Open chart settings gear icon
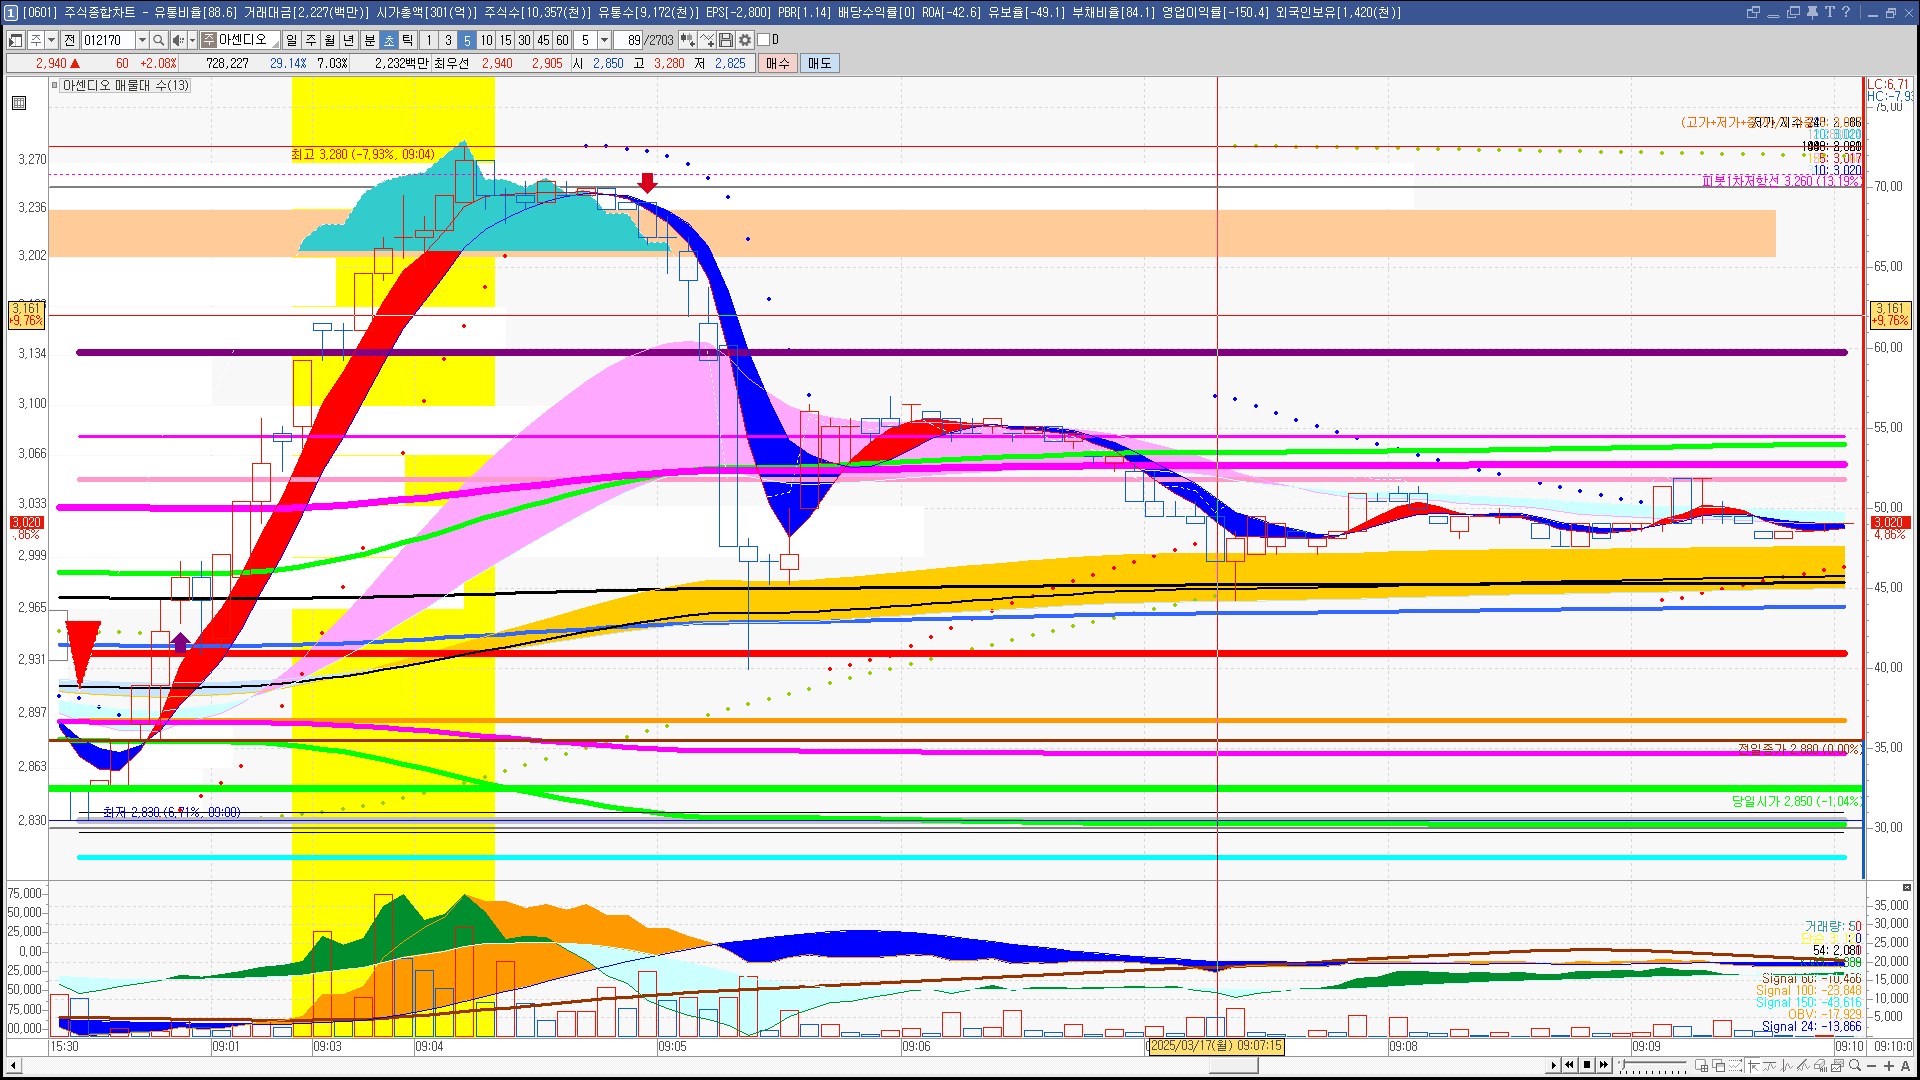The height and width of the screenshot is (1080, 1920). [x=745, y=40]
